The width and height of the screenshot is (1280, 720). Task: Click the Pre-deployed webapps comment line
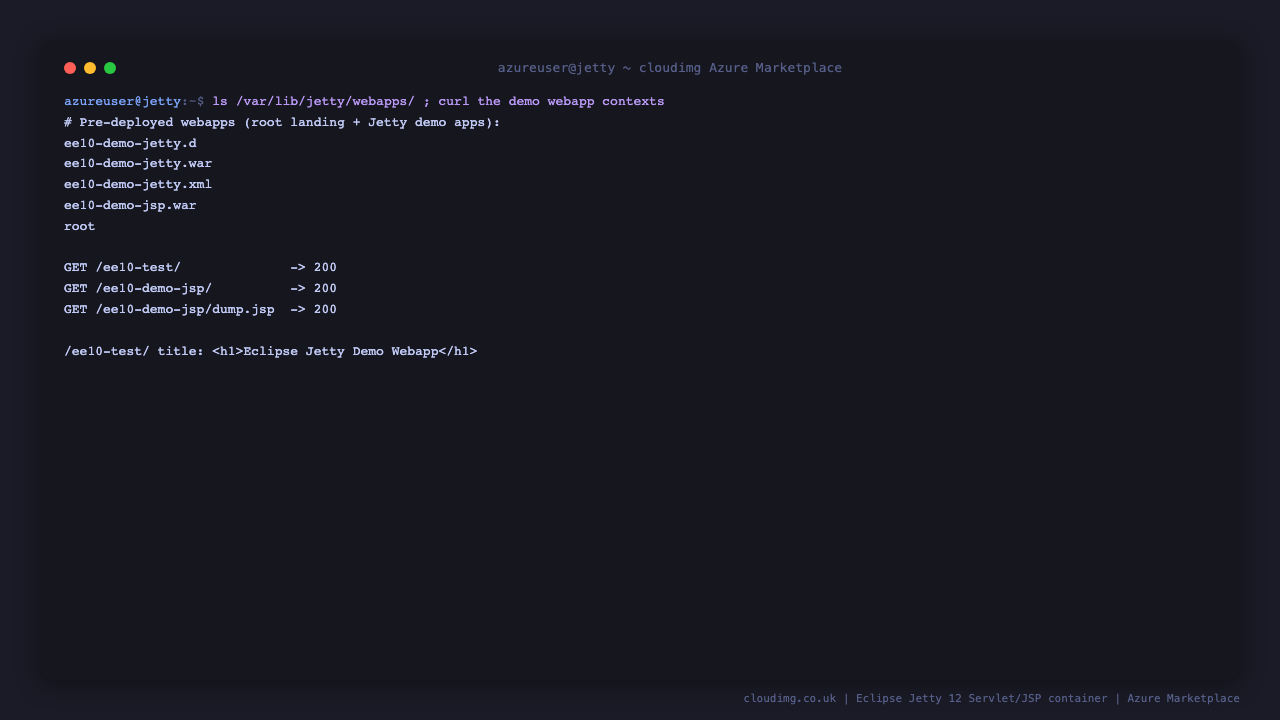(x=282, y=123)
